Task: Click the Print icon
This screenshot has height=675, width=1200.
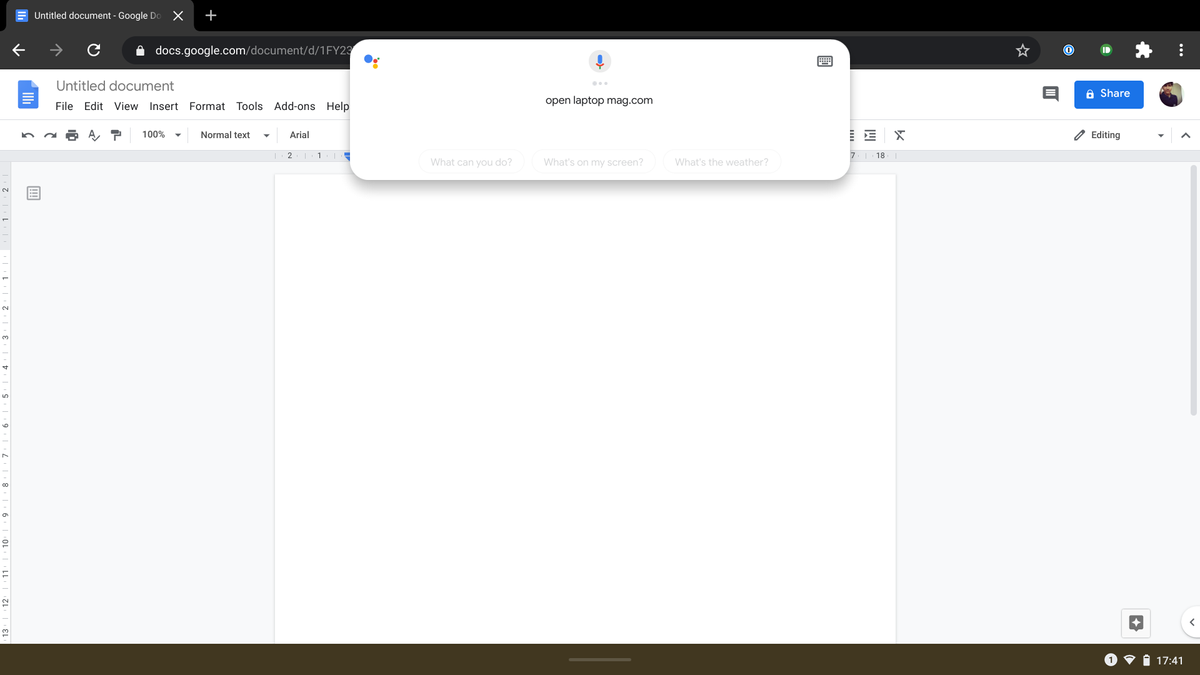Action: pyautogui.click(x=71, y=135)
